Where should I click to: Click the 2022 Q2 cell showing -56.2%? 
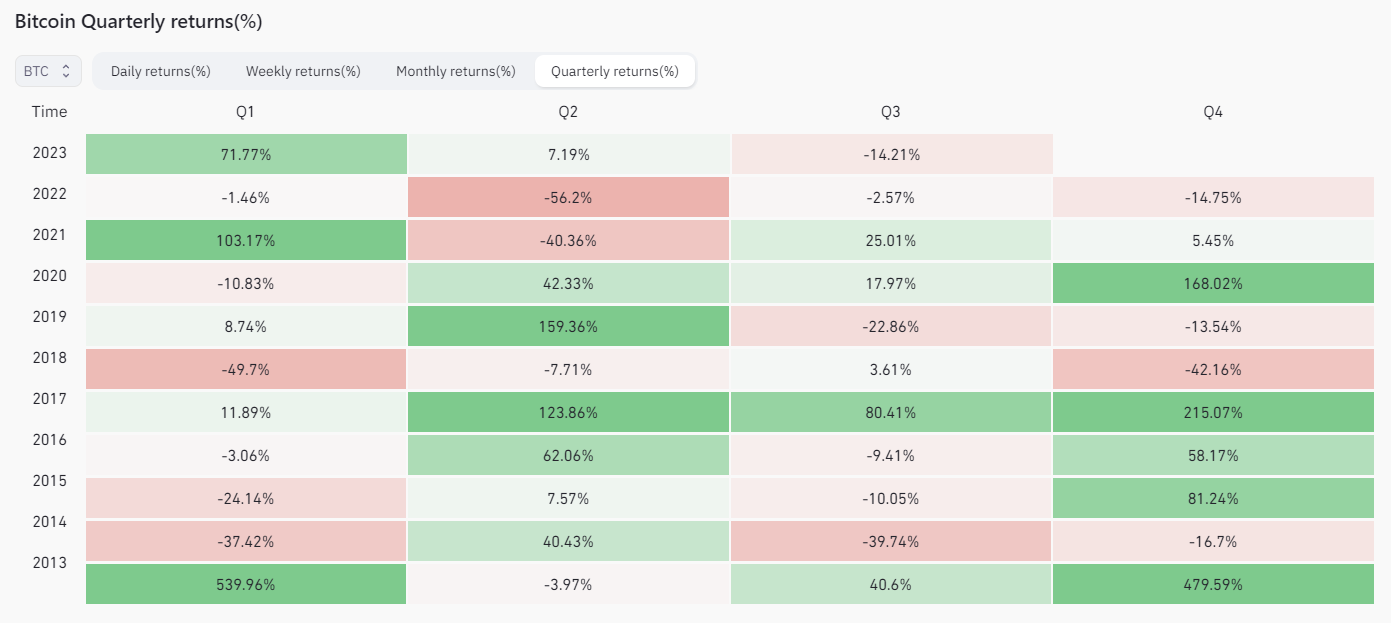[568, 198]
